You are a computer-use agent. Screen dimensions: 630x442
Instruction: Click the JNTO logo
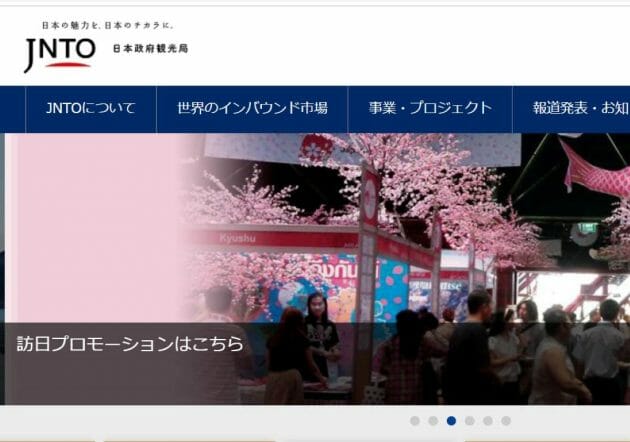(59, 52)
